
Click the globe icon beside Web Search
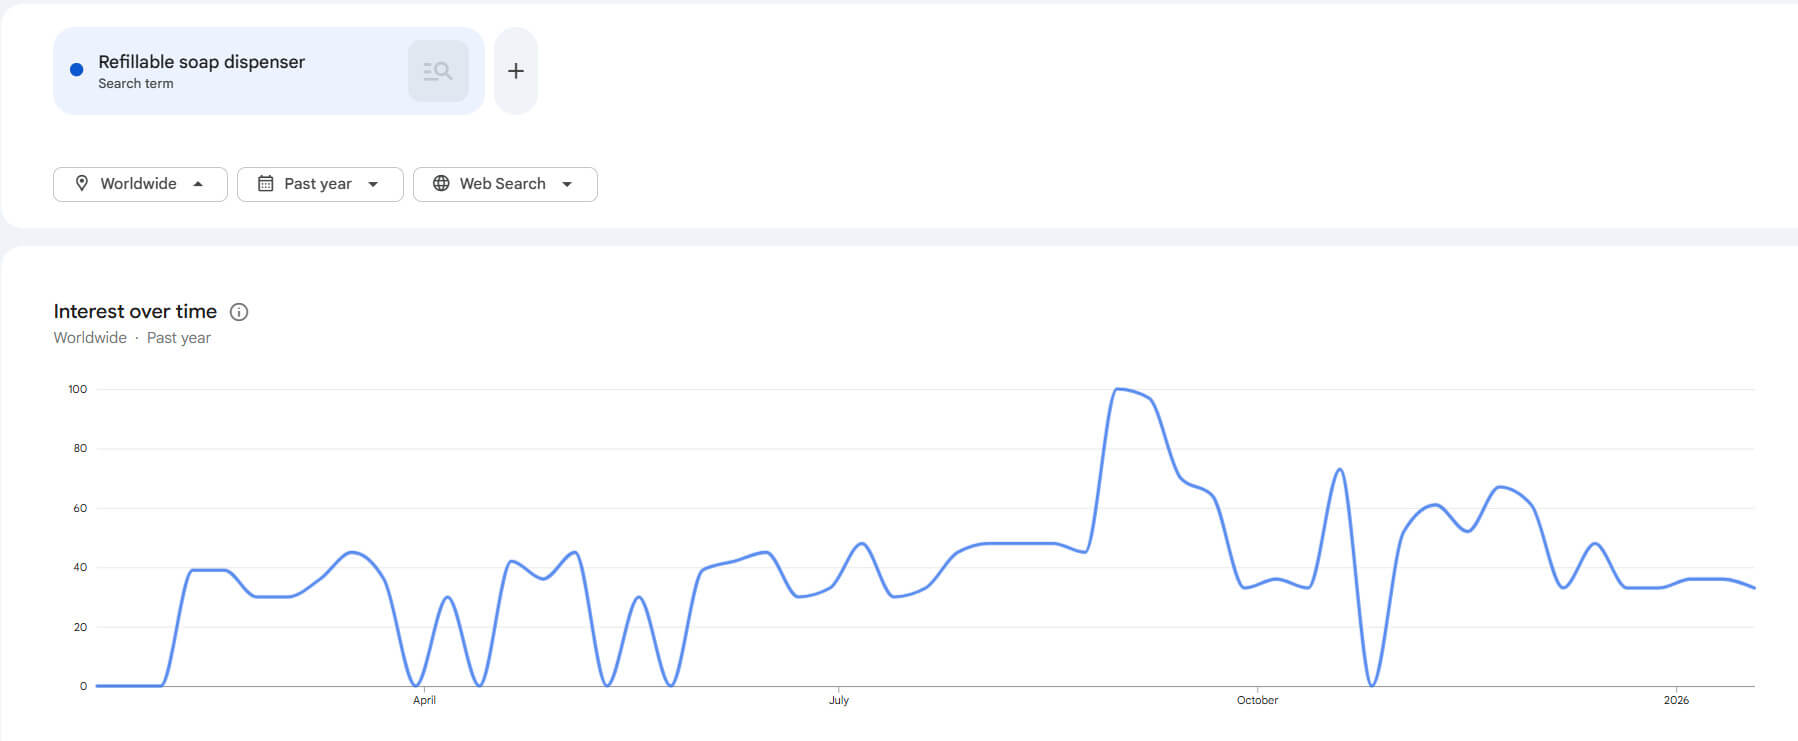(x=441, y=183)
